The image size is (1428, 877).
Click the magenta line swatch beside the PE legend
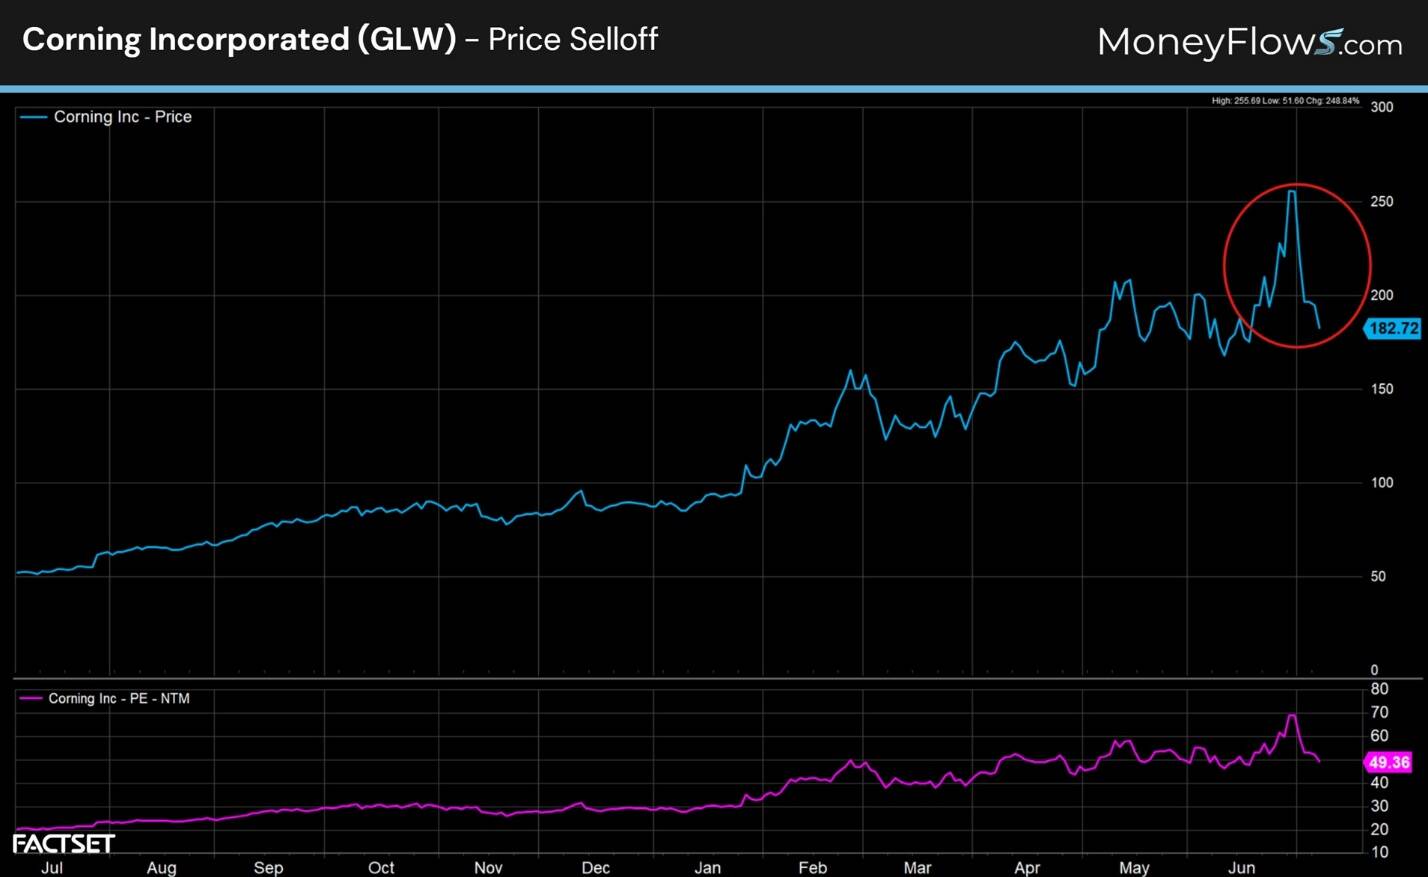click(x=32, y=699)
